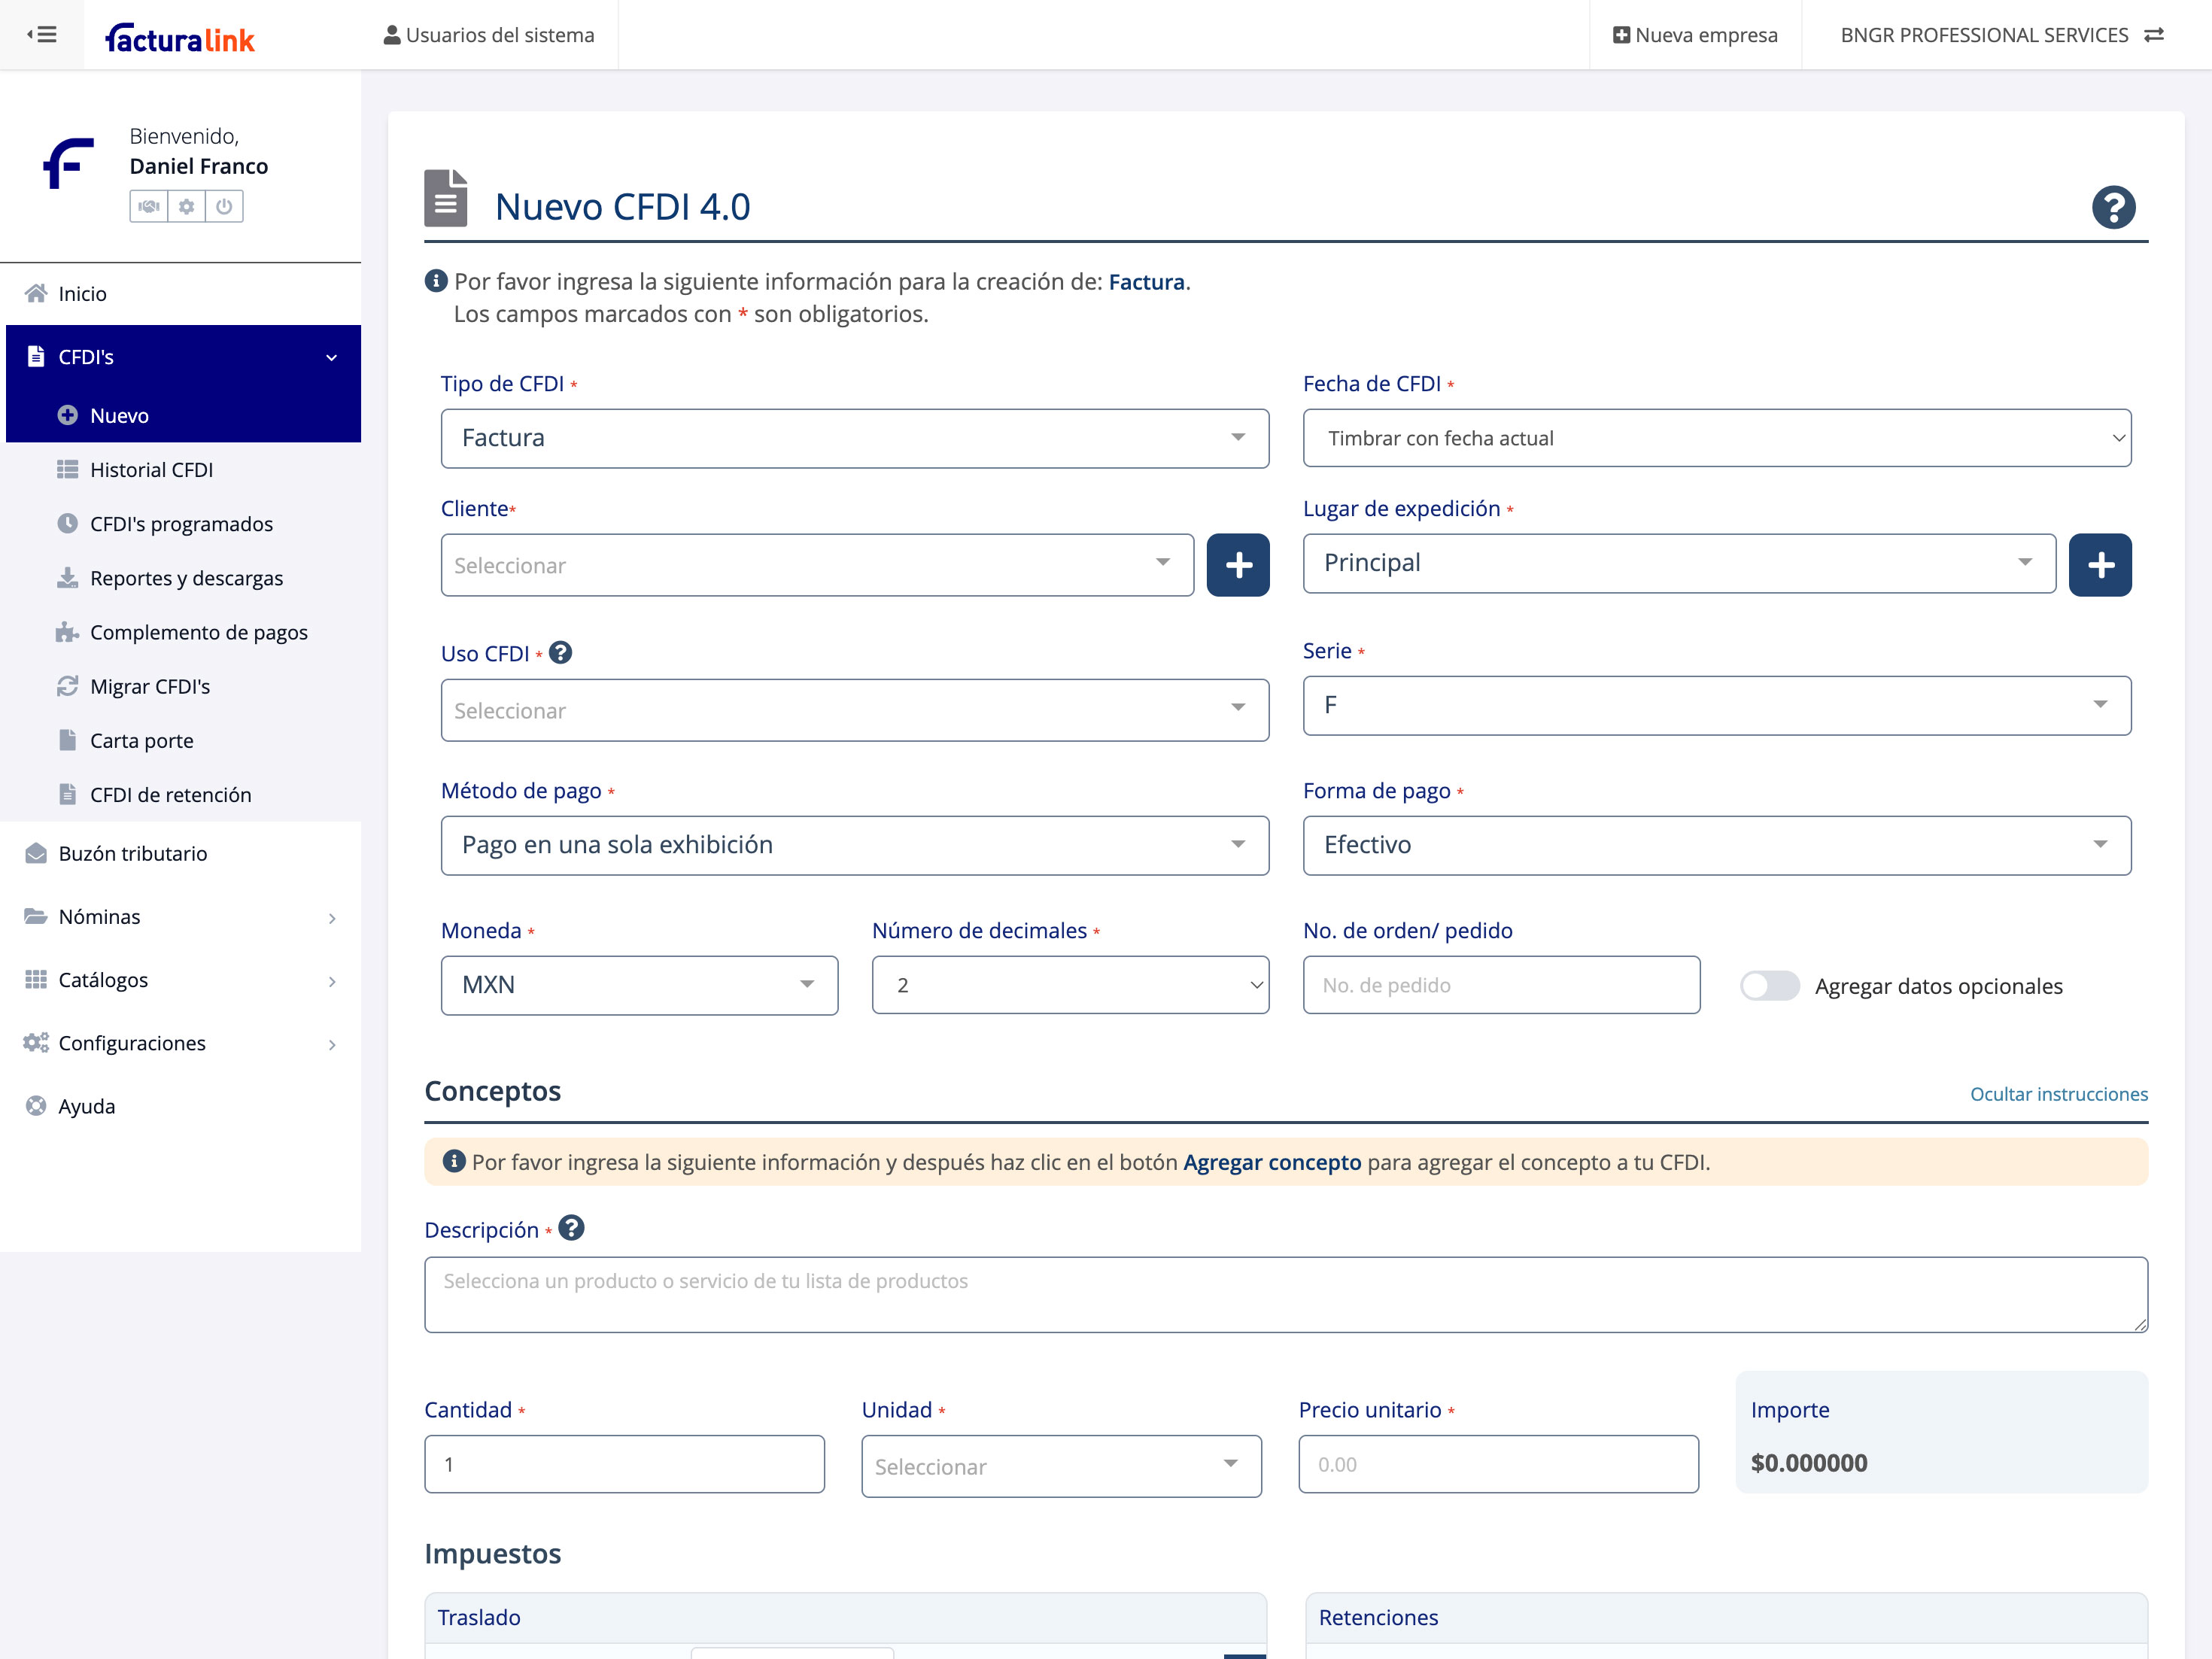Expand the Nóminas sidebar menu
The height and width of the screenshot is (1659, 2212).
pyautogui.click(x=180, y=917)
